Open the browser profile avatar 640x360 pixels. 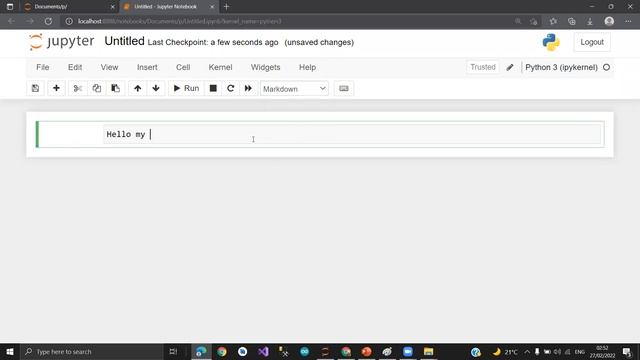pos(609,21)
